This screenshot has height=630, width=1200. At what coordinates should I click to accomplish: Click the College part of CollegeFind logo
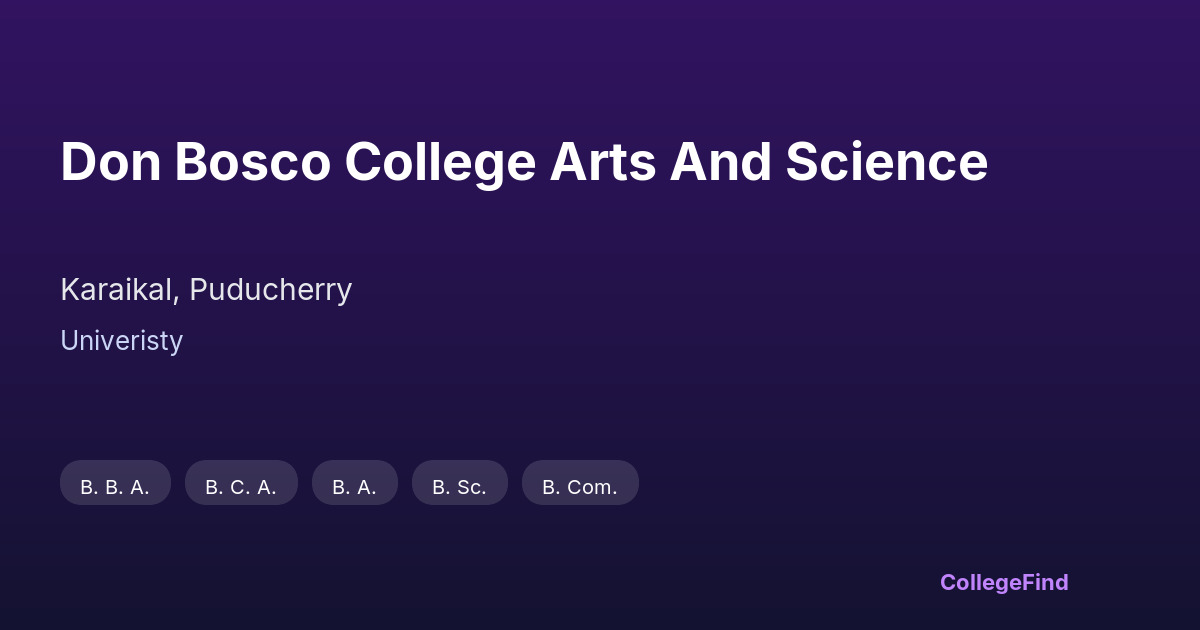980,582
